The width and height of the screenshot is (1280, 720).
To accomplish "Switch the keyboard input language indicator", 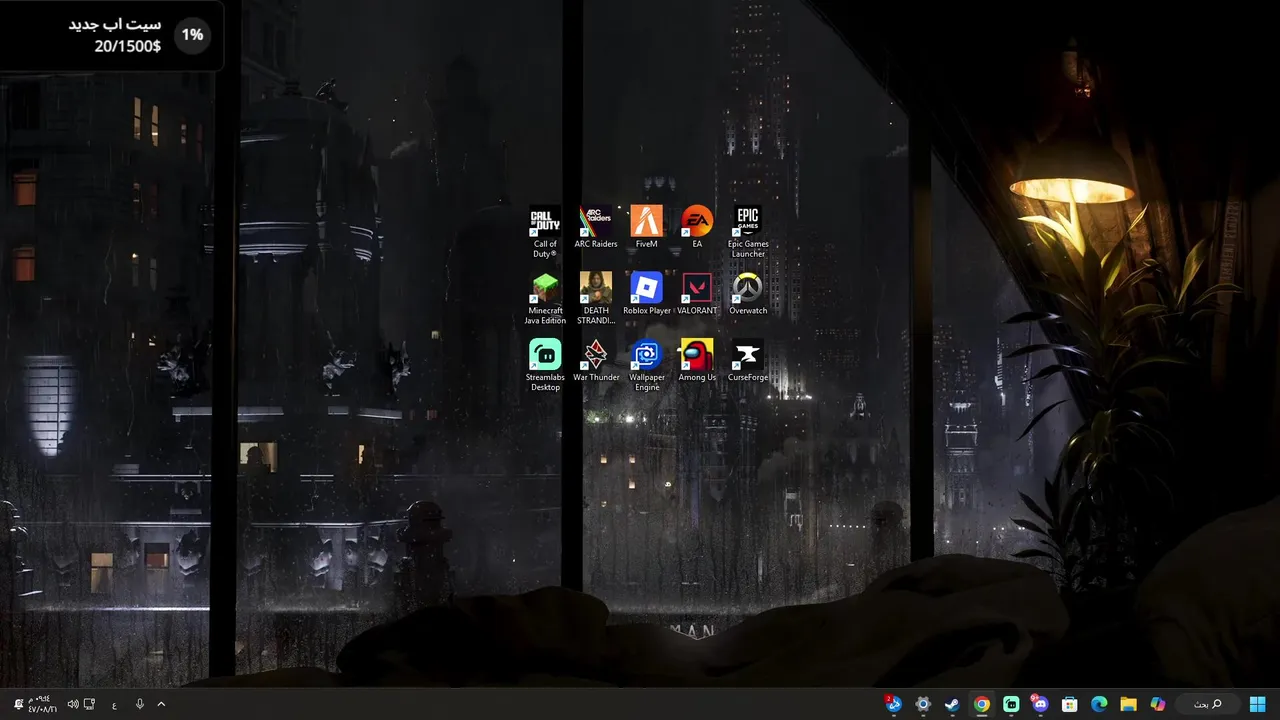I will [x=114, y=704].
